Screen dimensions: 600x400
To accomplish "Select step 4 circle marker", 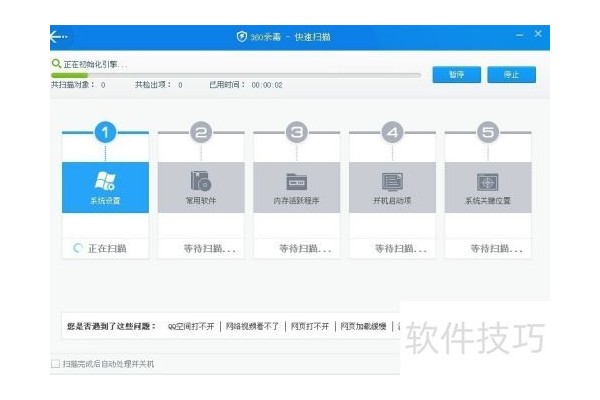I will tap(392, 132).
